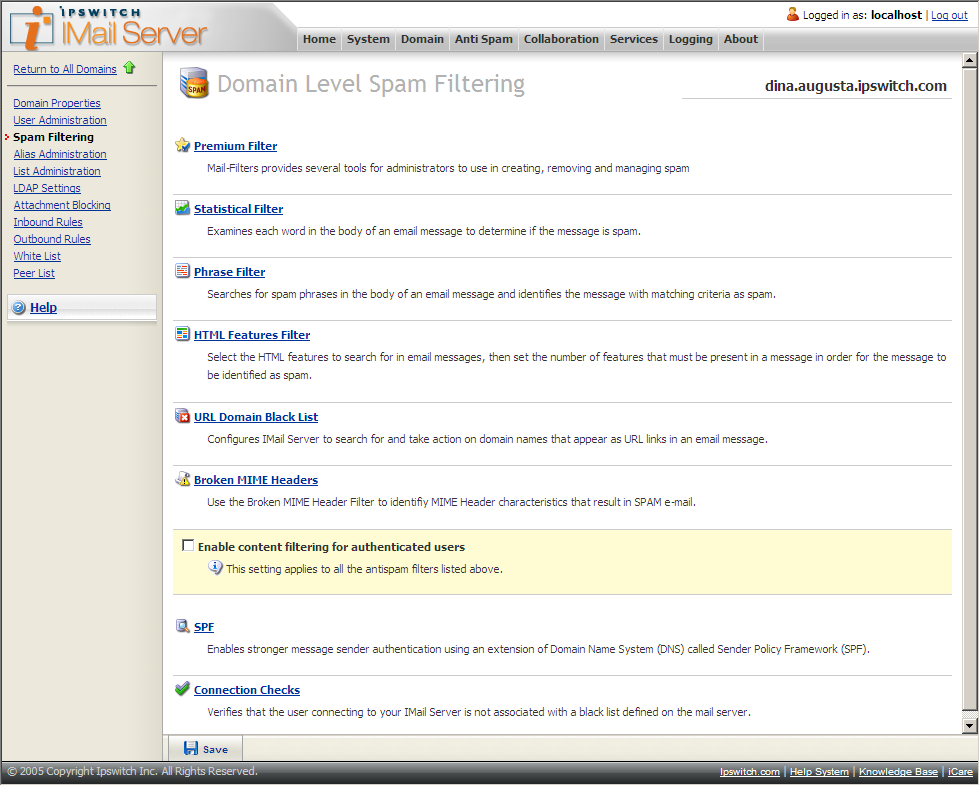Screen dimensions: 980x786
Task: Click the Phrase Filter icon
Action: tap(183, 271)
